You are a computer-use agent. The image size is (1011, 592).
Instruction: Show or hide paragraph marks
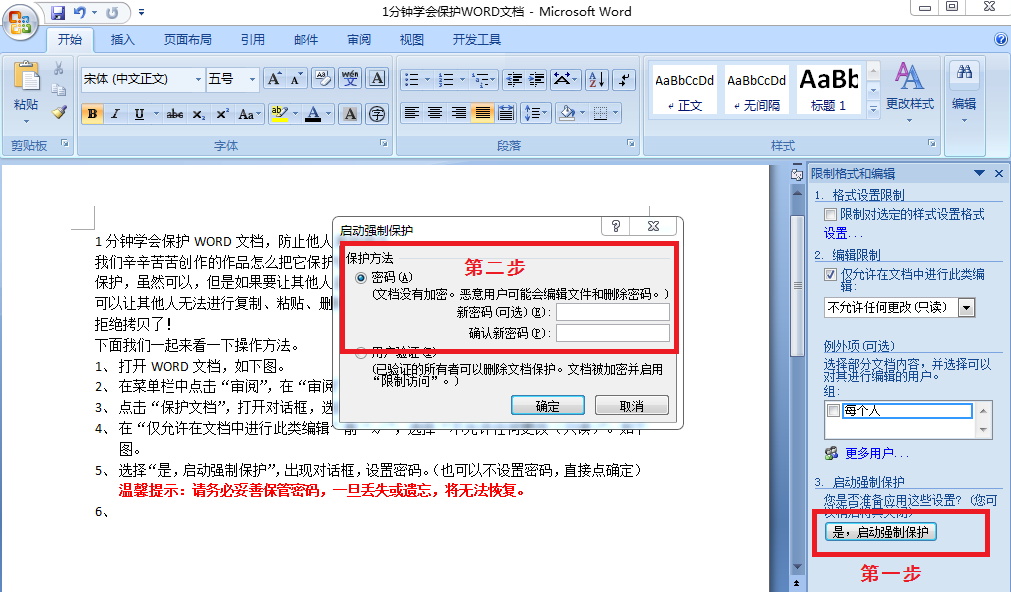[624, 79]
